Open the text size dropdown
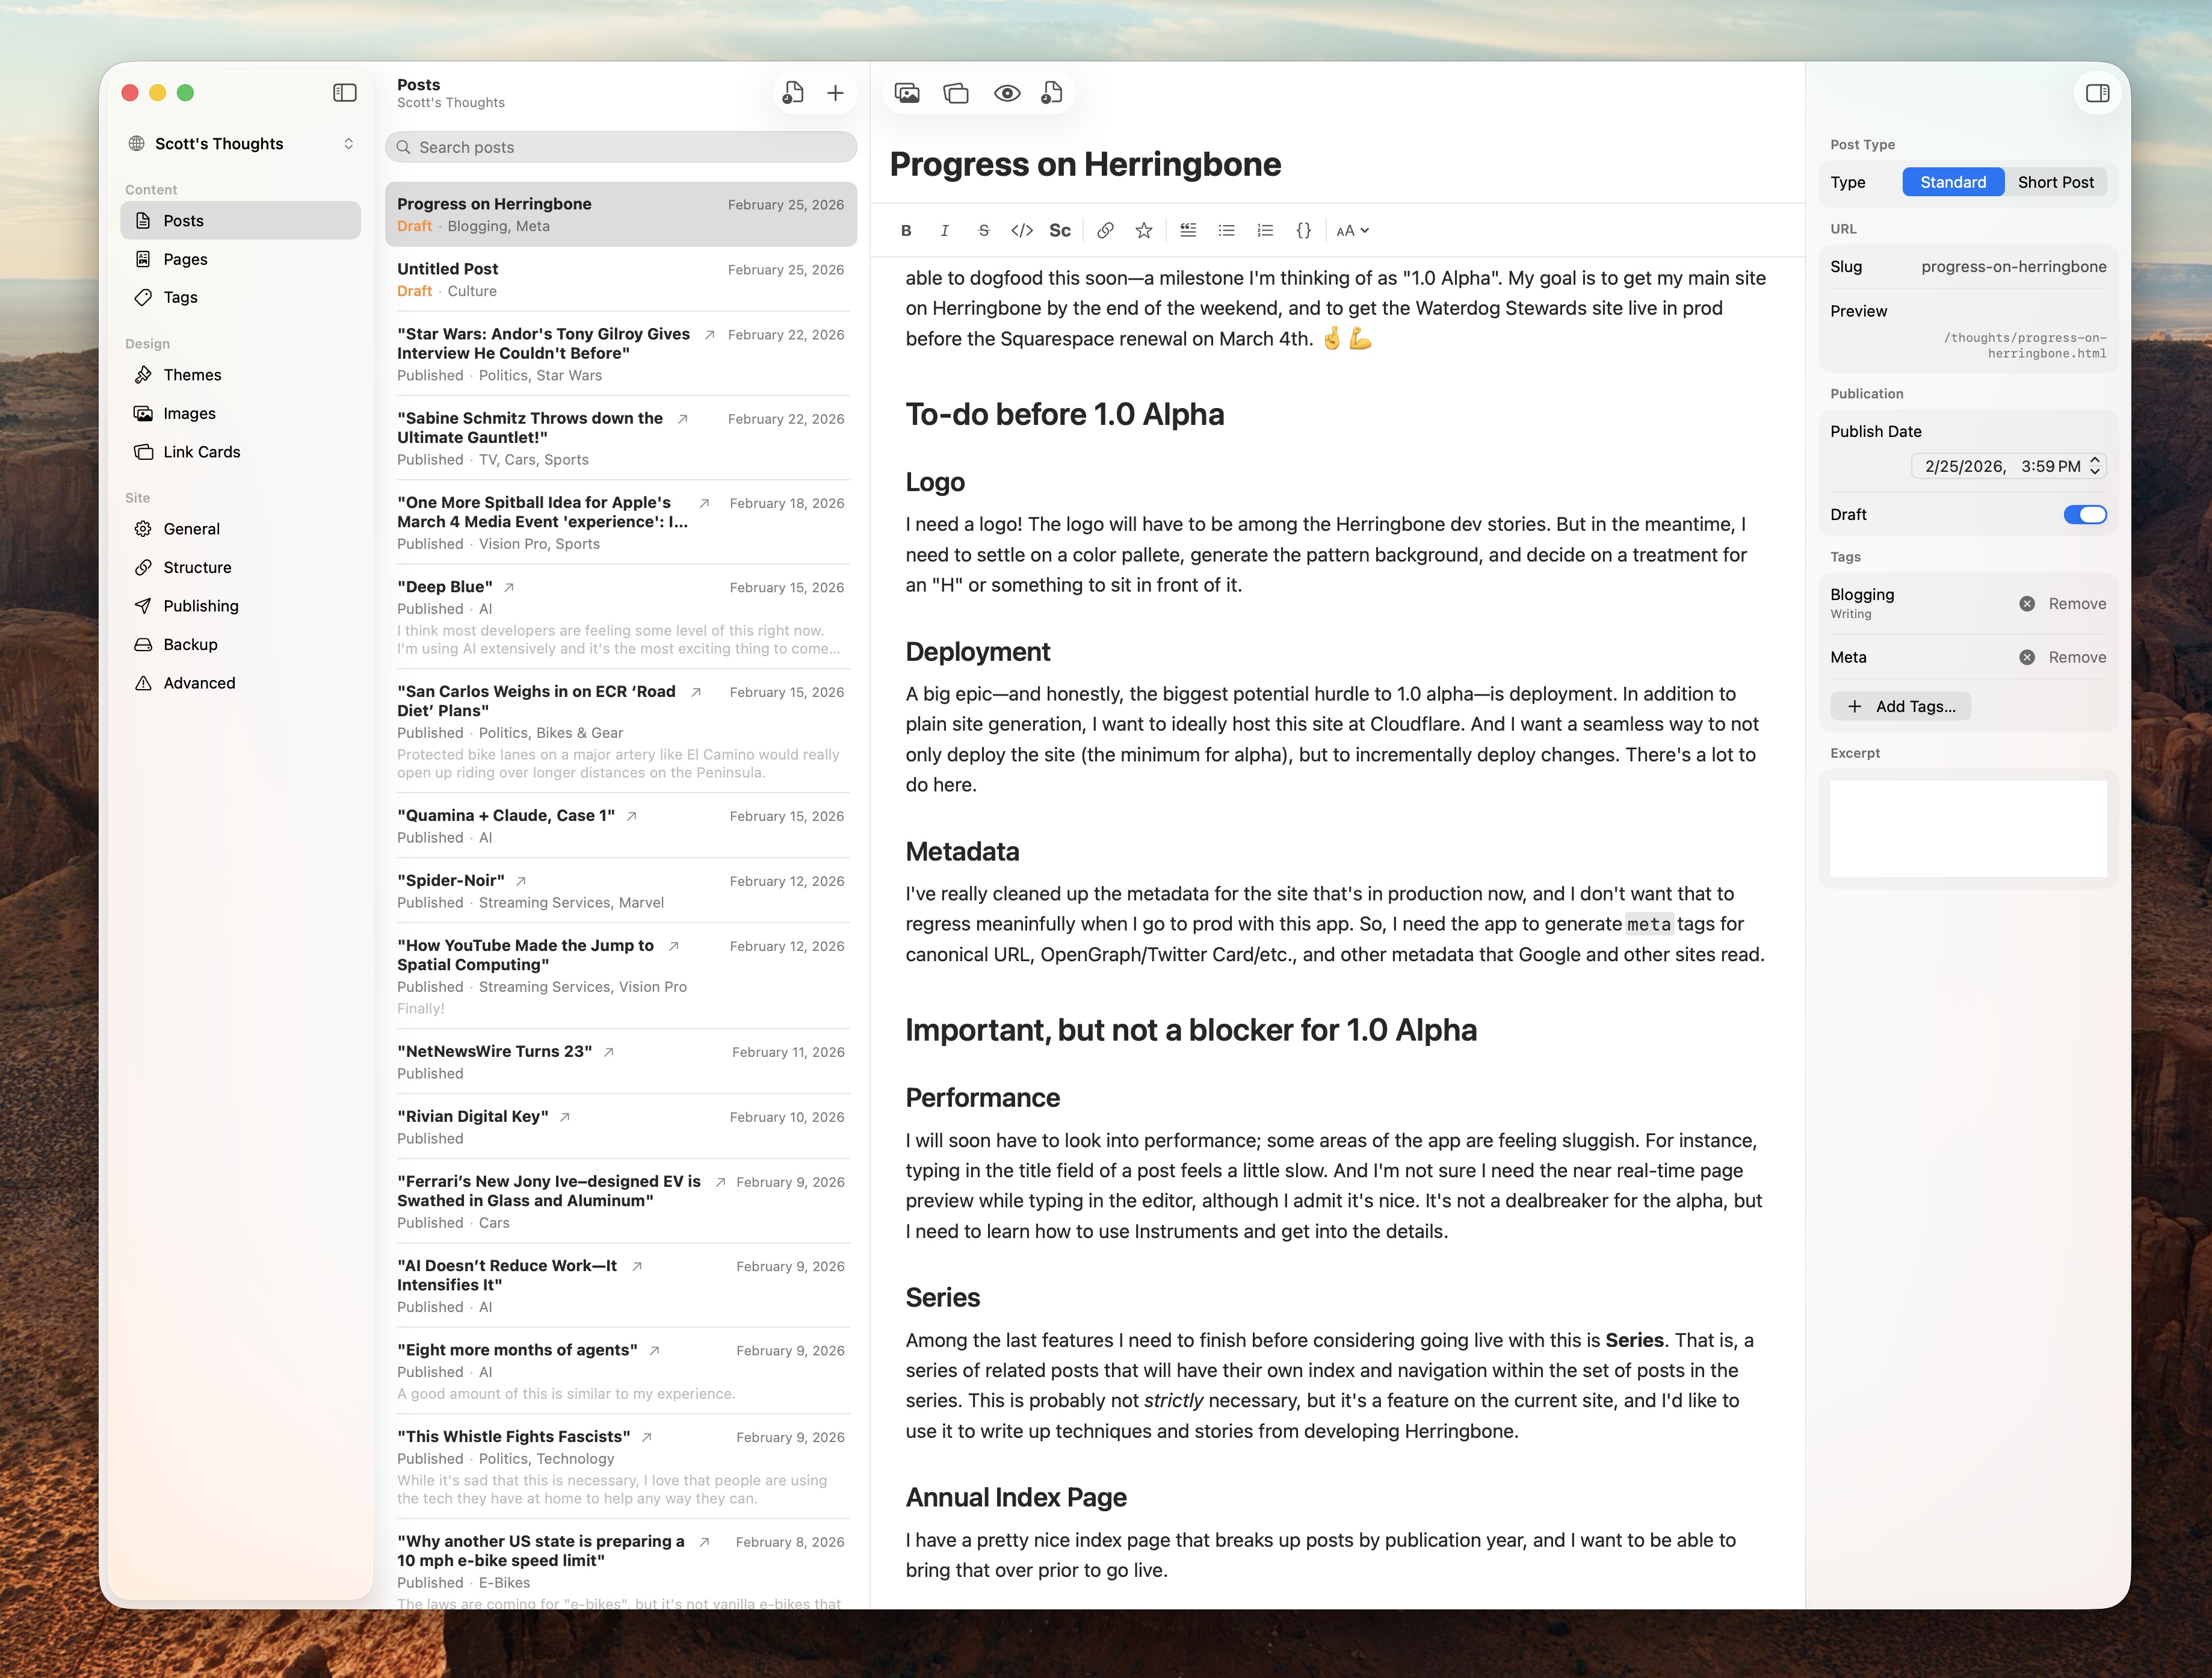The height and width of the screenshot is (1678, 2212). point(1351,231)
